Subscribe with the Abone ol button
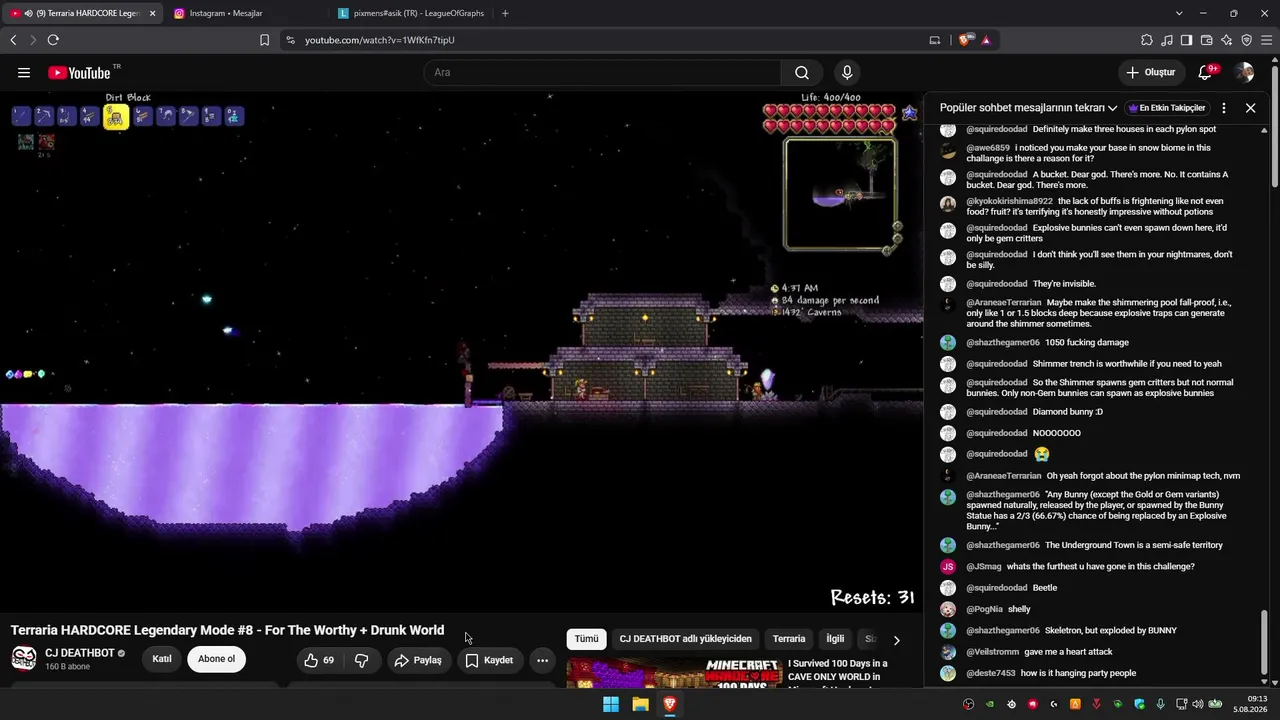 point(216,660)
